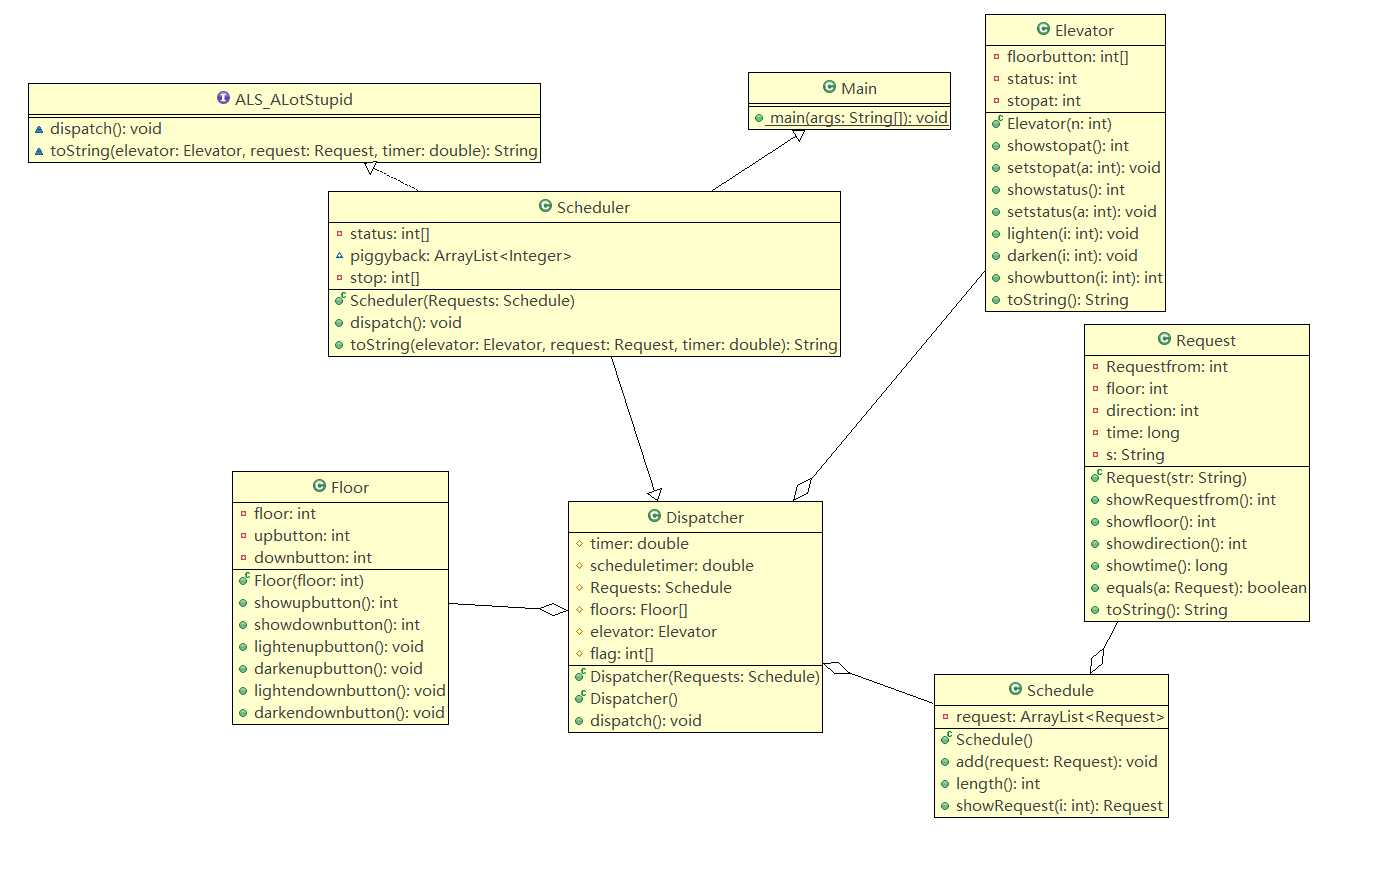
Task: Select the Elevator class title text
Action: [1084, 30]
